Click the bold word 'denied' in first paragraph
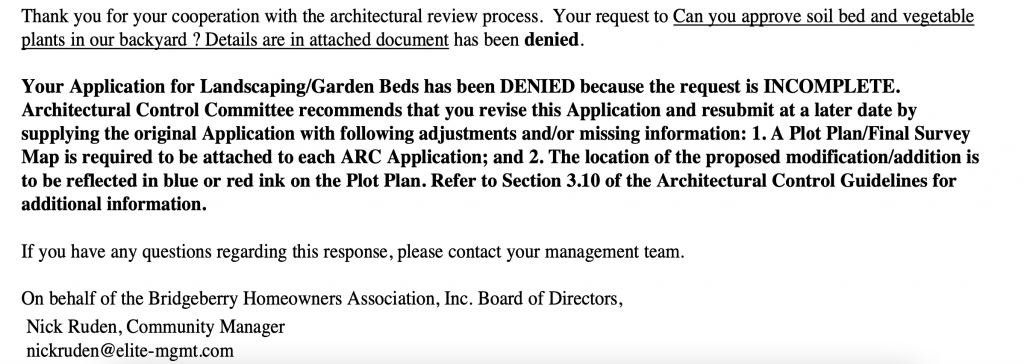The image size is (1024, 364). coord(552,40)
